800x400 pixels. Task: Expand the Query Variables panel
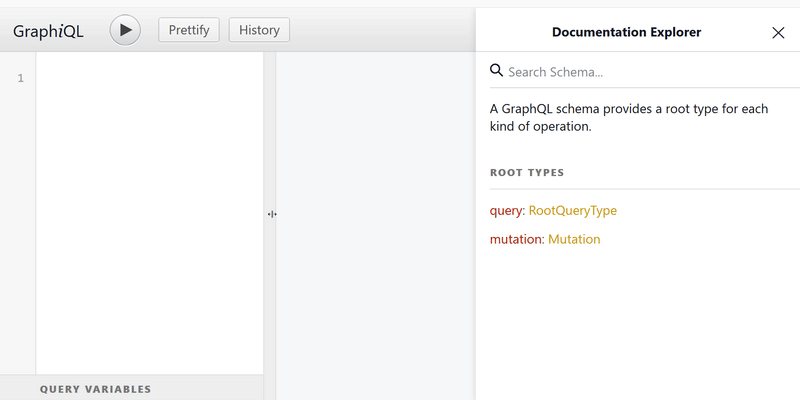[x=132, y=389]
